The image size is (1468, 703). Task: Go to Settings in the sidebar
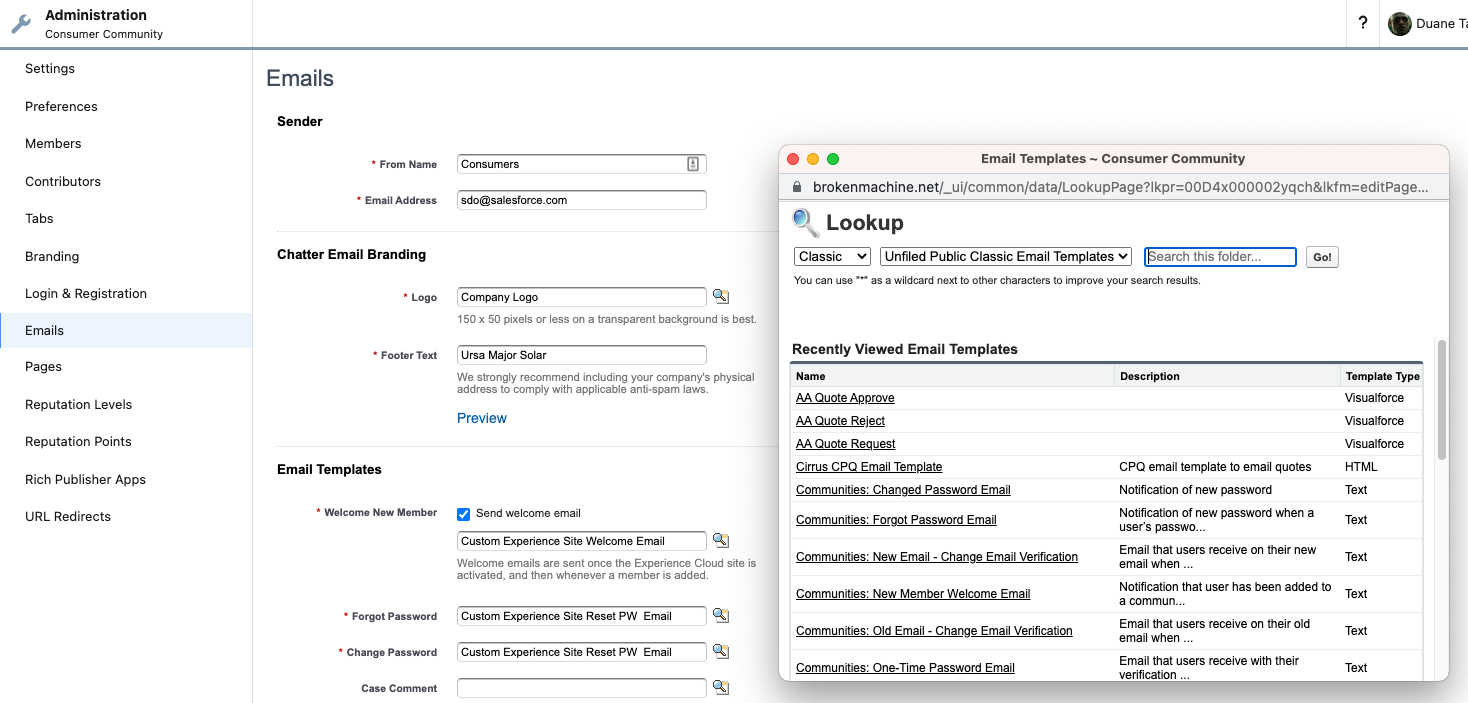pyautogui.click(x=50, y=69)
